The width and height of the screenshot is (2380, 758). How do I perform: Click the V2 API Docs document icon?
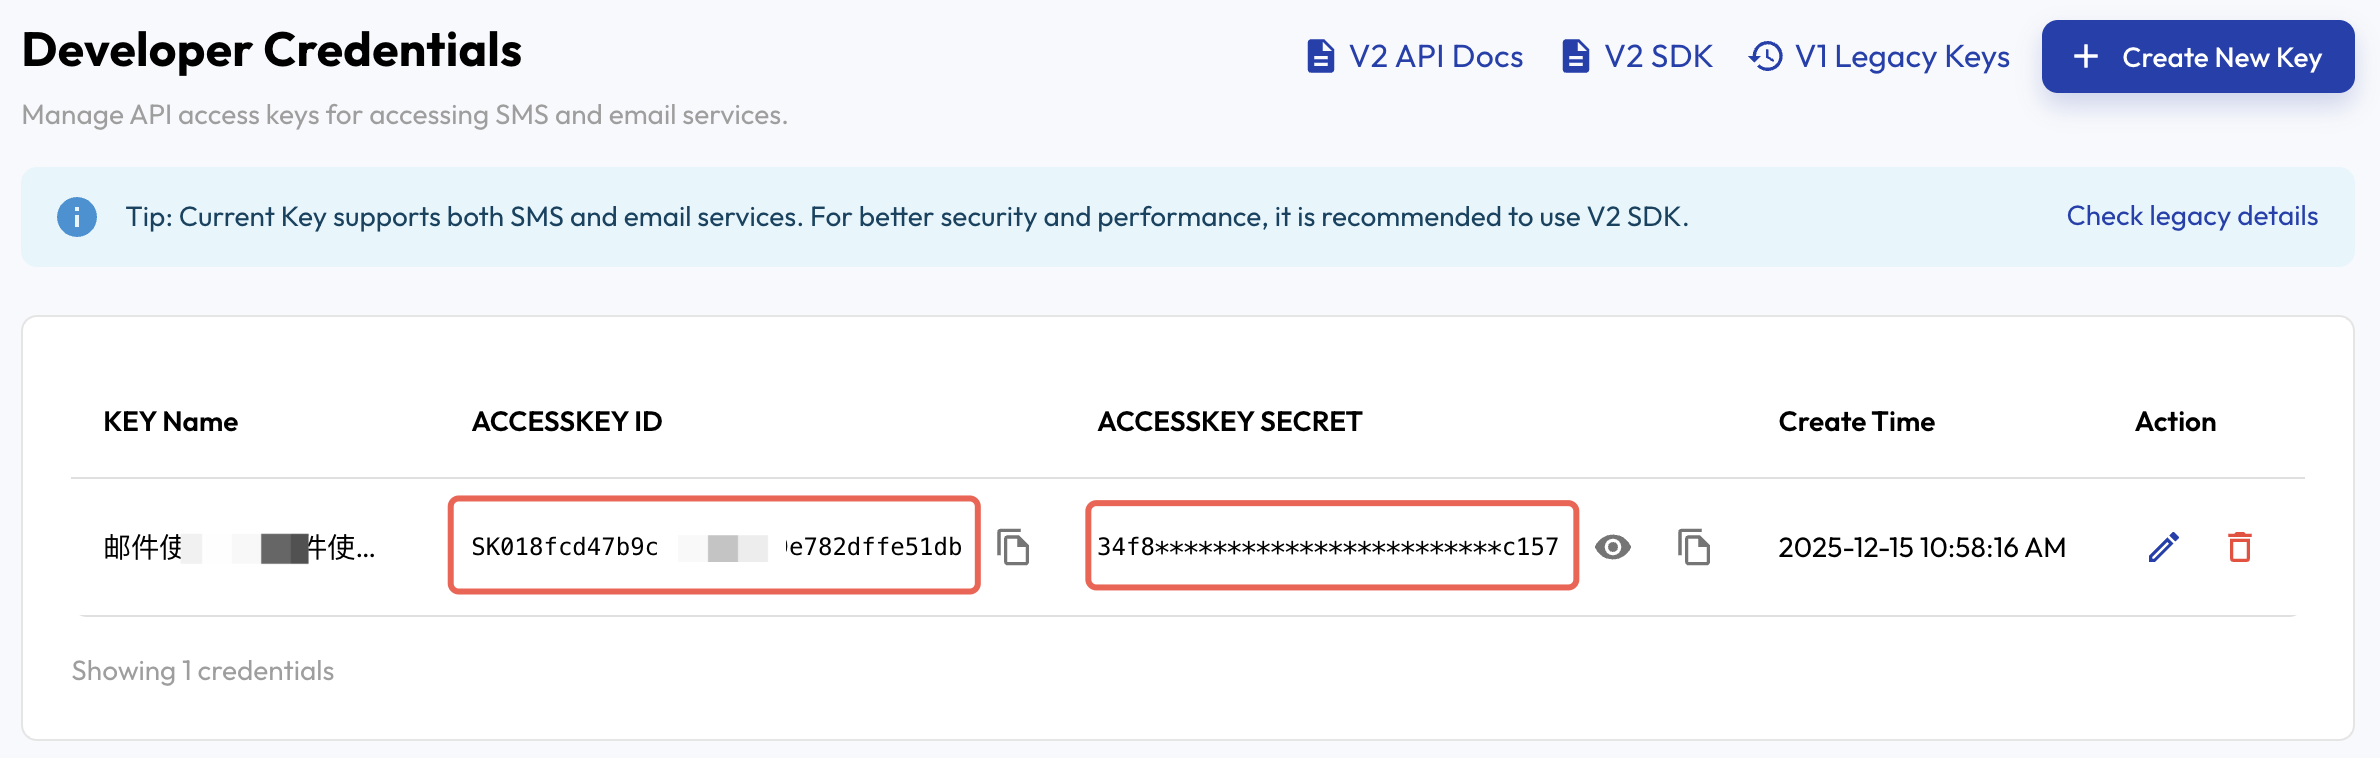coord(1320,57)
